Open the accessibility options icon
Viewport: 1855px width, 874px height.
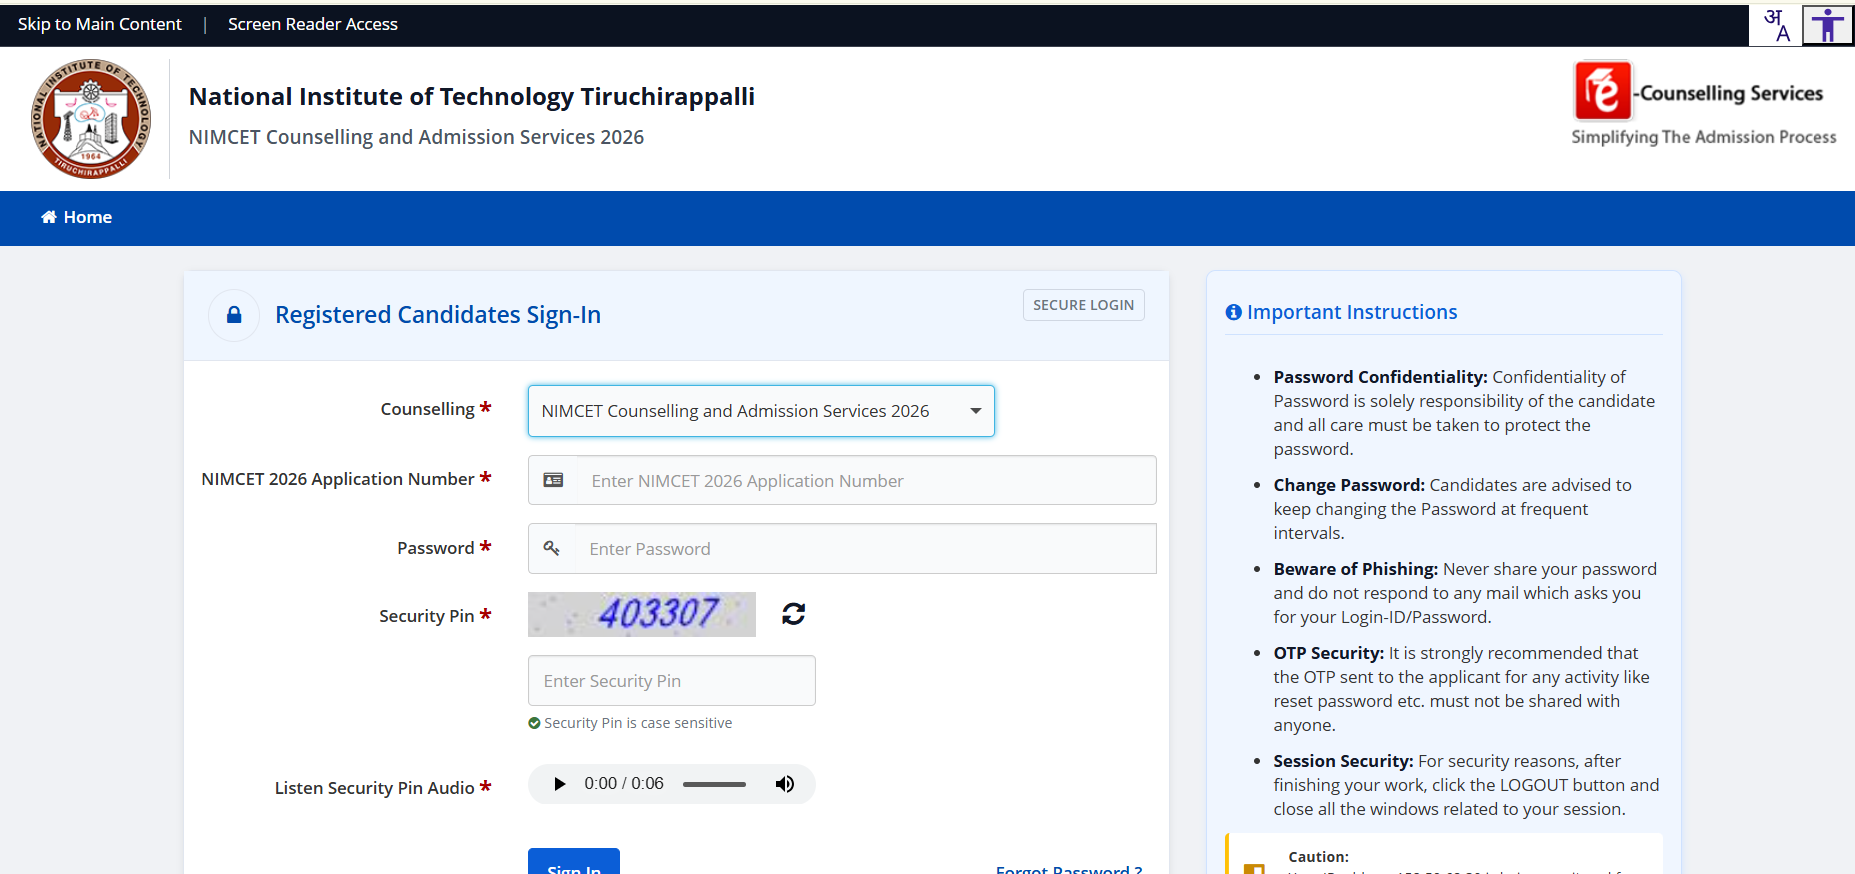(1828, 25)
